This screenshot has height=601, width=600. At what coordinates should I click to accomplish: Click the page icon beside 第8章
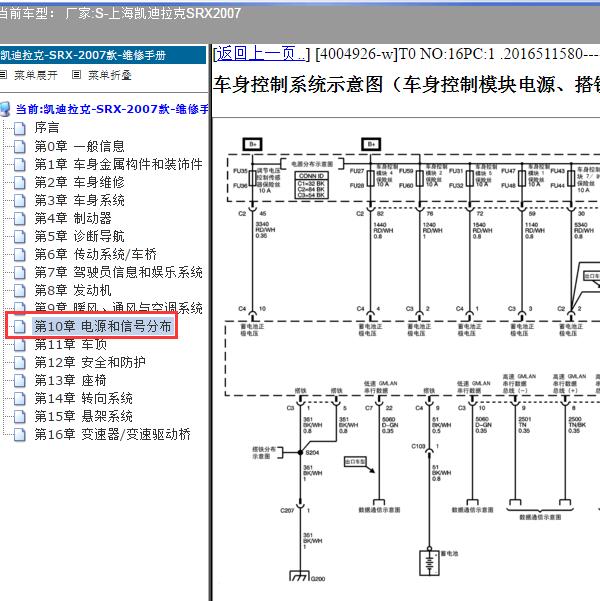[x=20, y=291]
